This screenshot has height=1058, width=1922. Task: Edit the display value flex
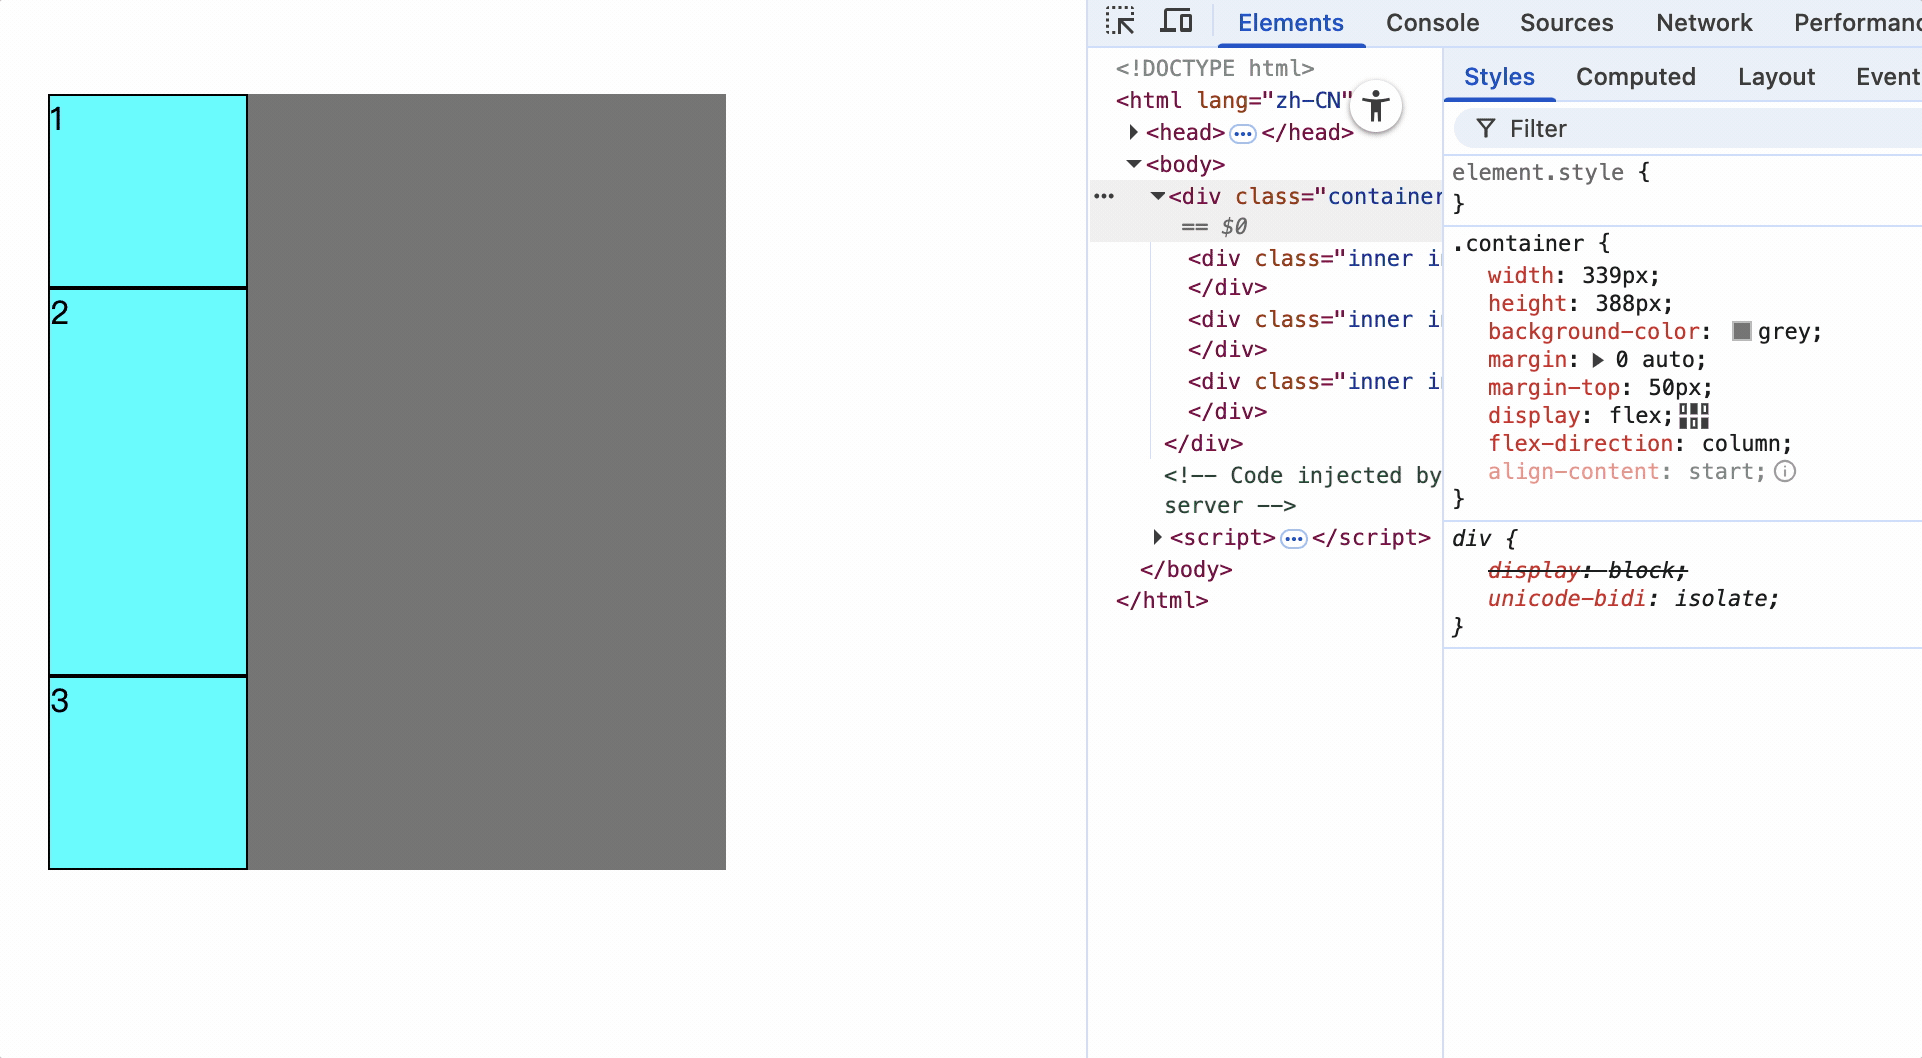1635,416
